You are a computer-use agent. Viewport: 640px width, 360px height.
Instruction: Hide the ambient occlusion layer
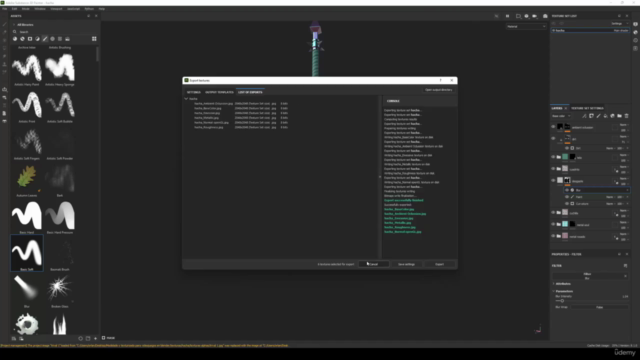(x=553, y=127)
